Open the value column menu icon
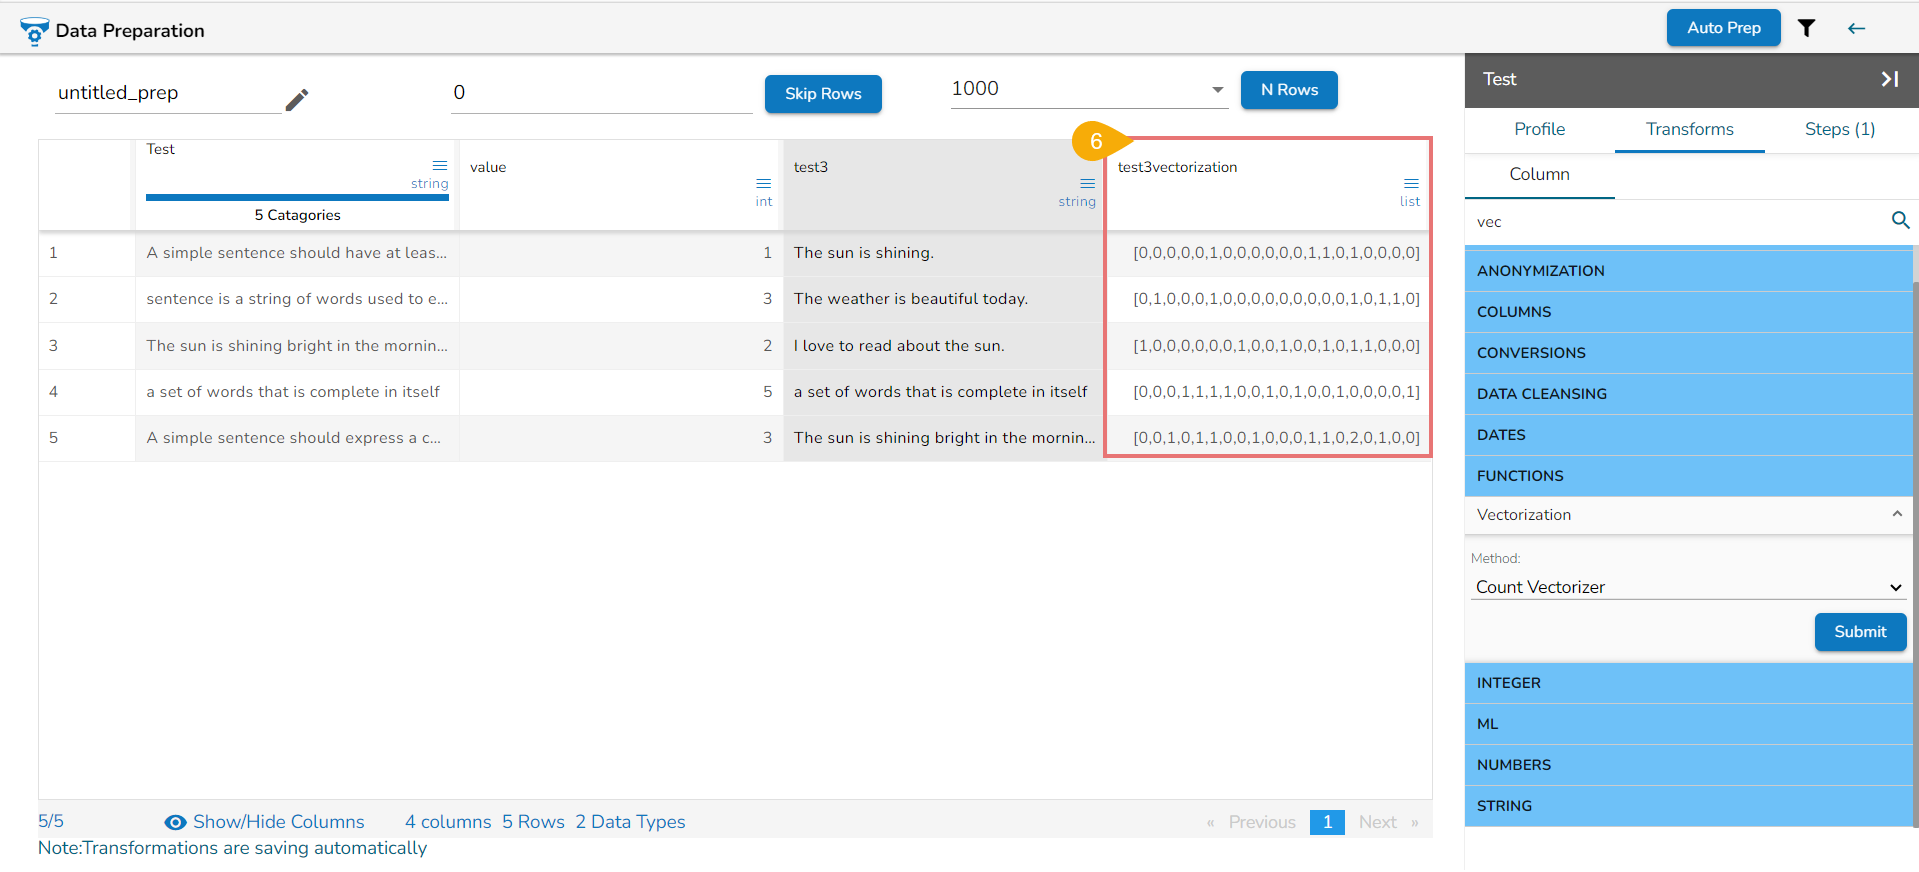1919x872 pixels. pyautogui.click(x=764, y=184)
